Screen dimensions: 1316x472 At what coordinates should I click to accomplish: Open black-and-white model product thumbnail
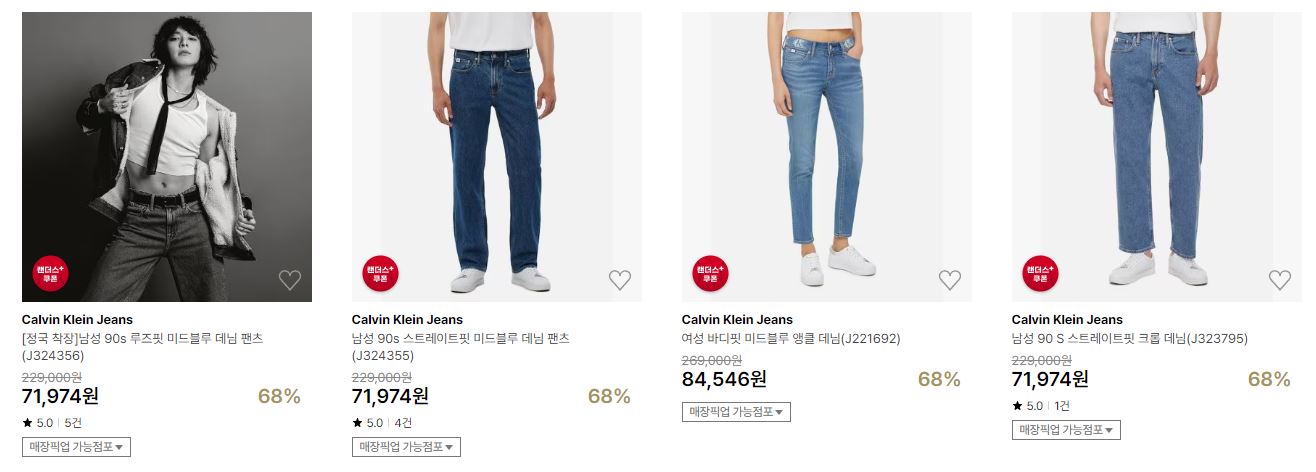pos(167,157)
